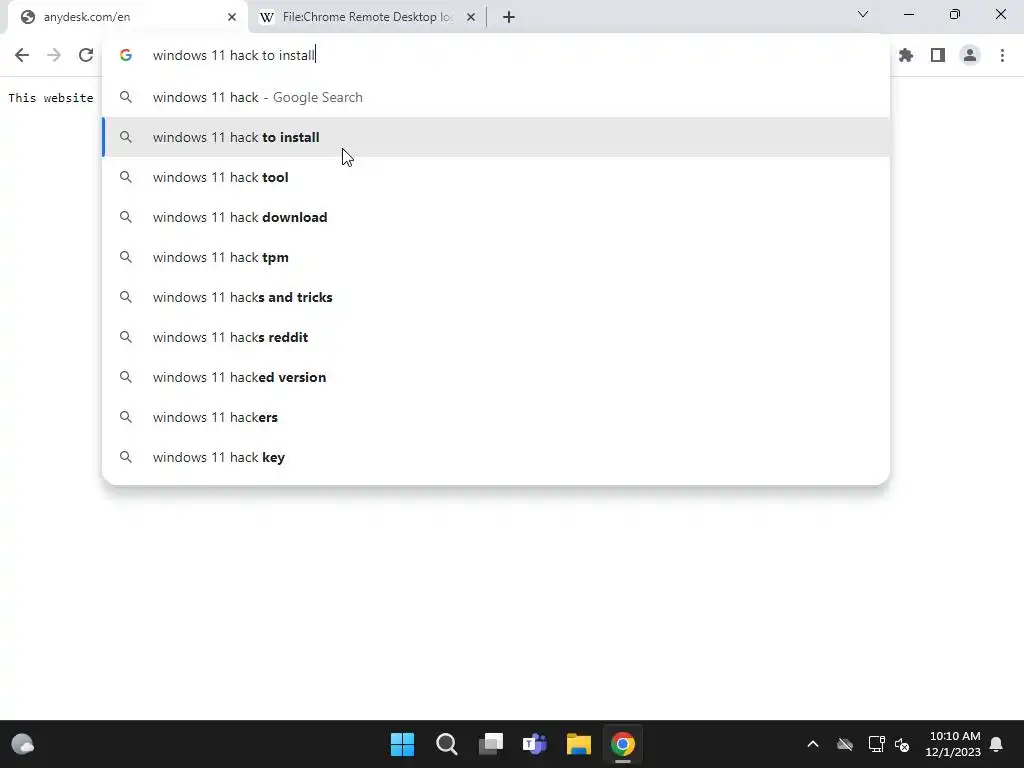Click the muted volume tray icon
The image size is (1024, 768).
tap(902, 744)
